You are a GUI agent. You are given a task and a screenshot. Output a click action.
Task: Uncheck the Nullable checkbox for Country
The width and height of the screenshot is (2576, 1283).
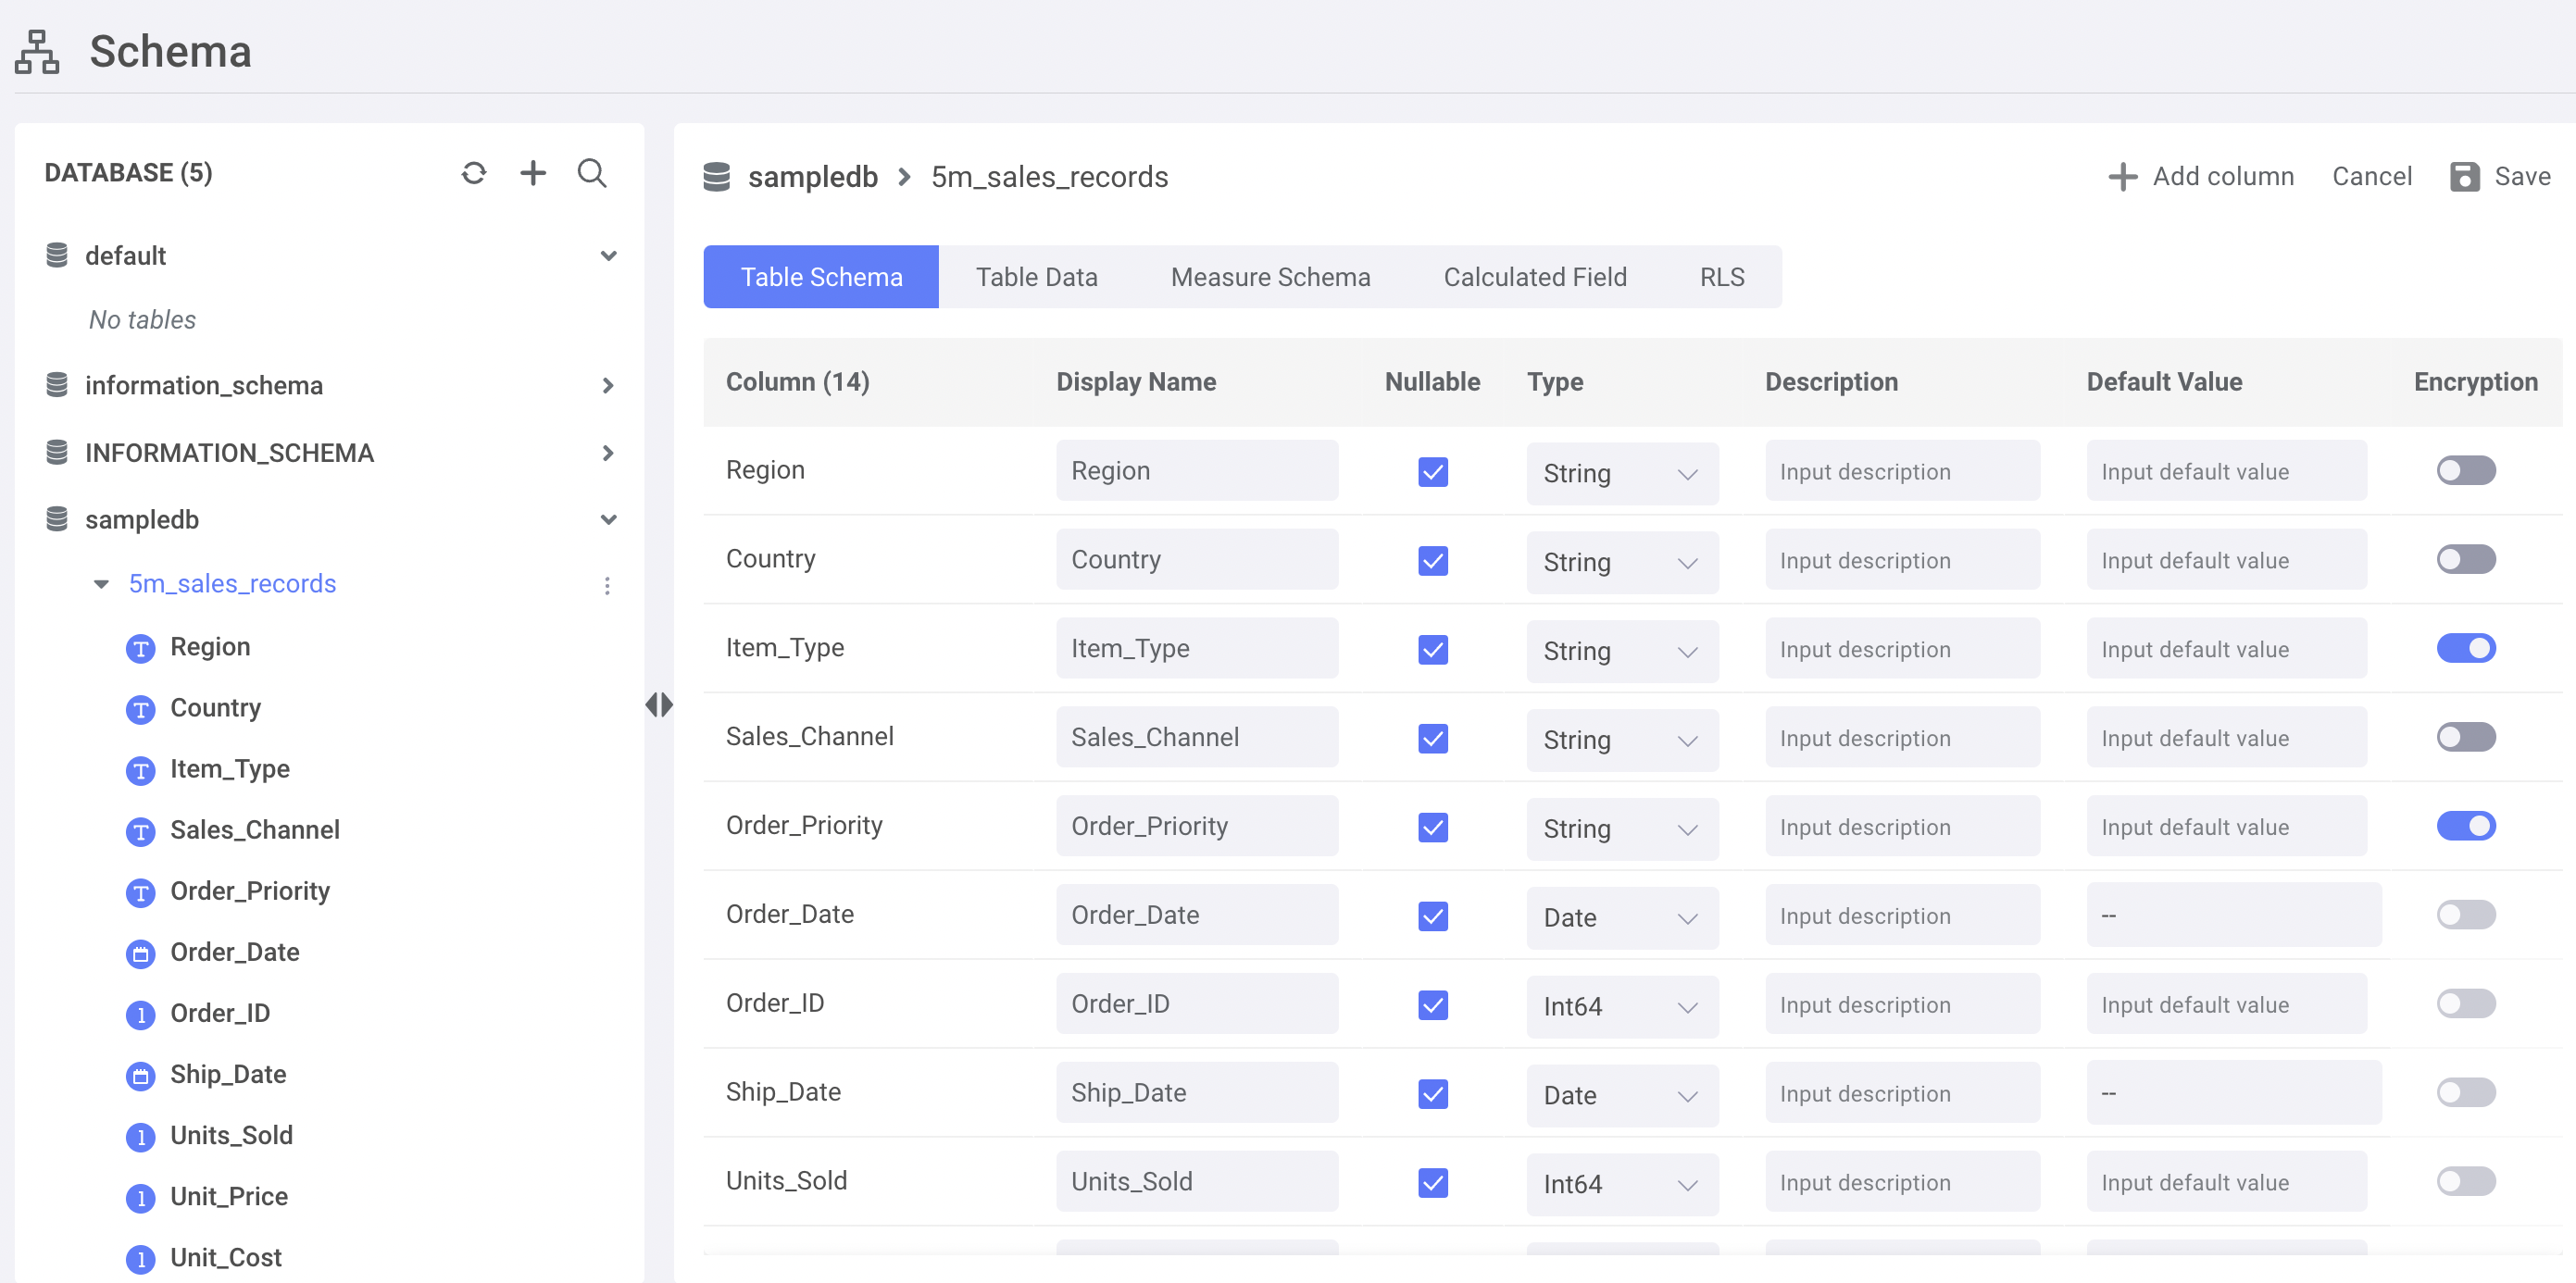[1432, 560]
